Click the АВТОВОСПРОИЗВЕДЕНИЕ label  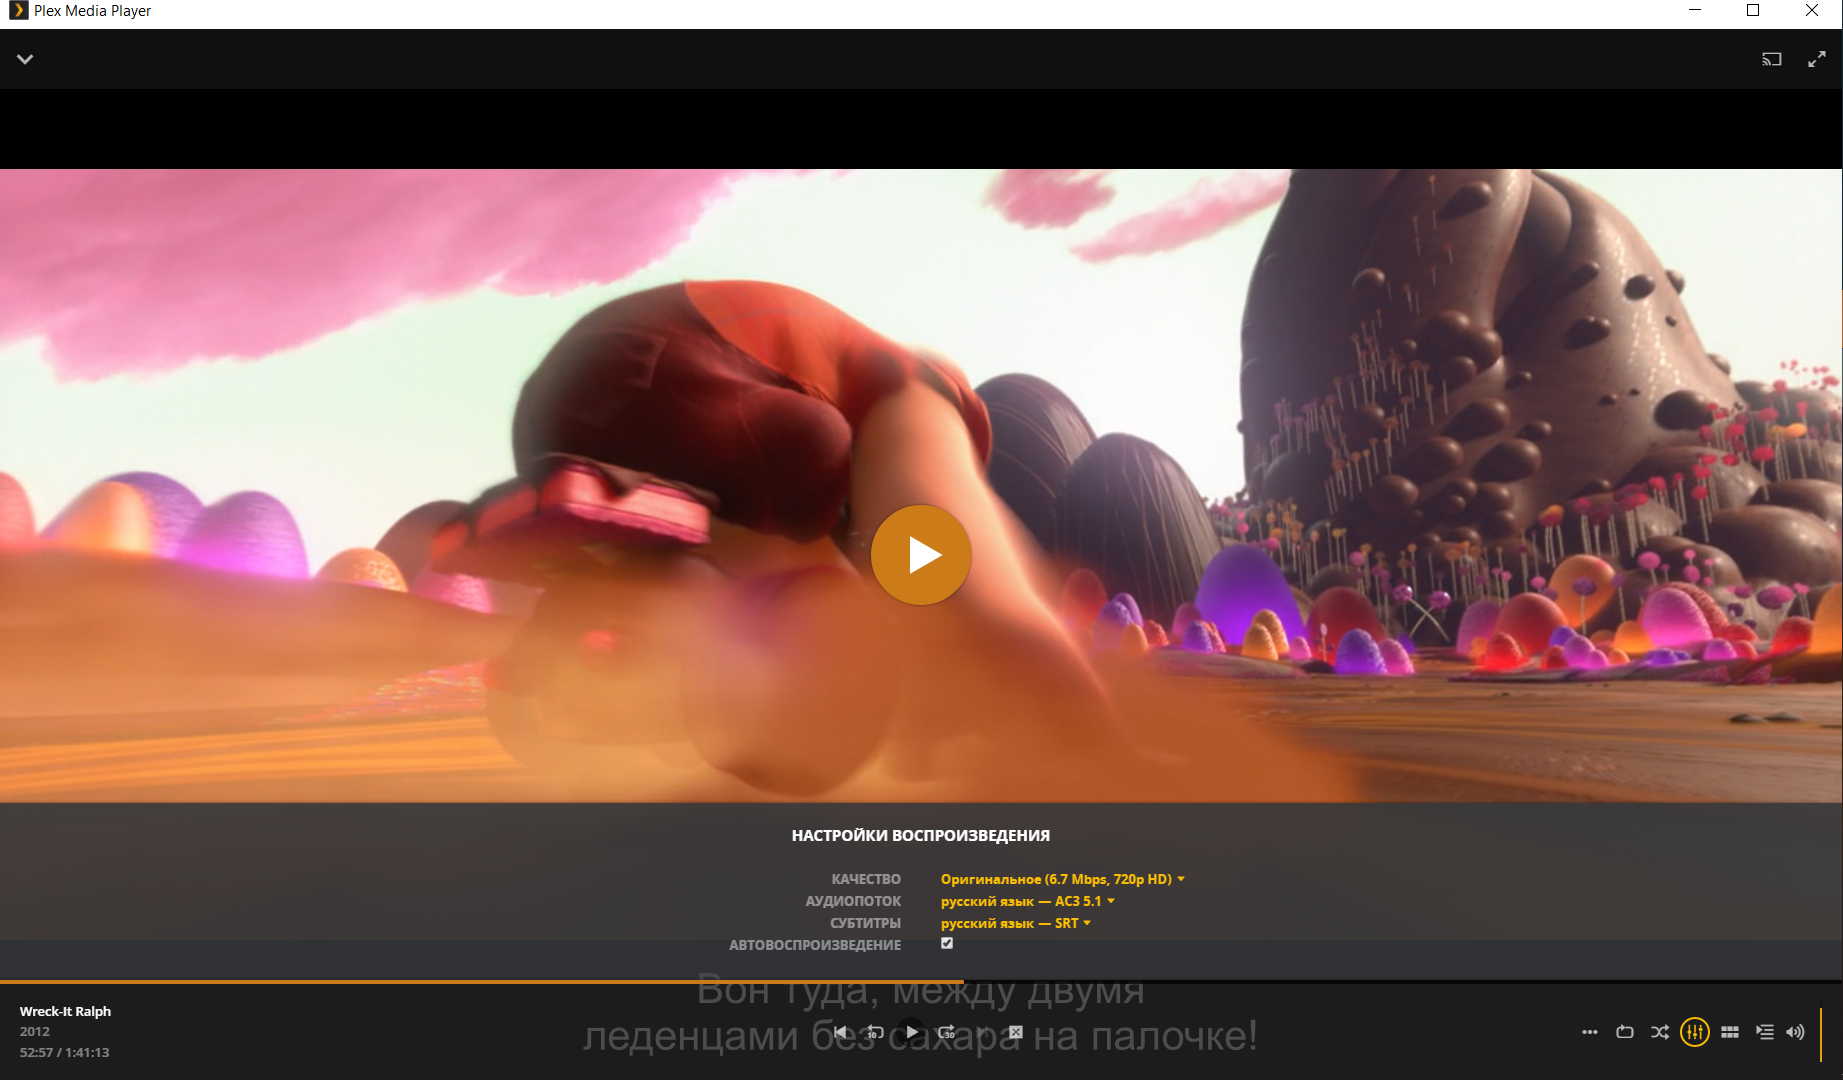[815, 945]
